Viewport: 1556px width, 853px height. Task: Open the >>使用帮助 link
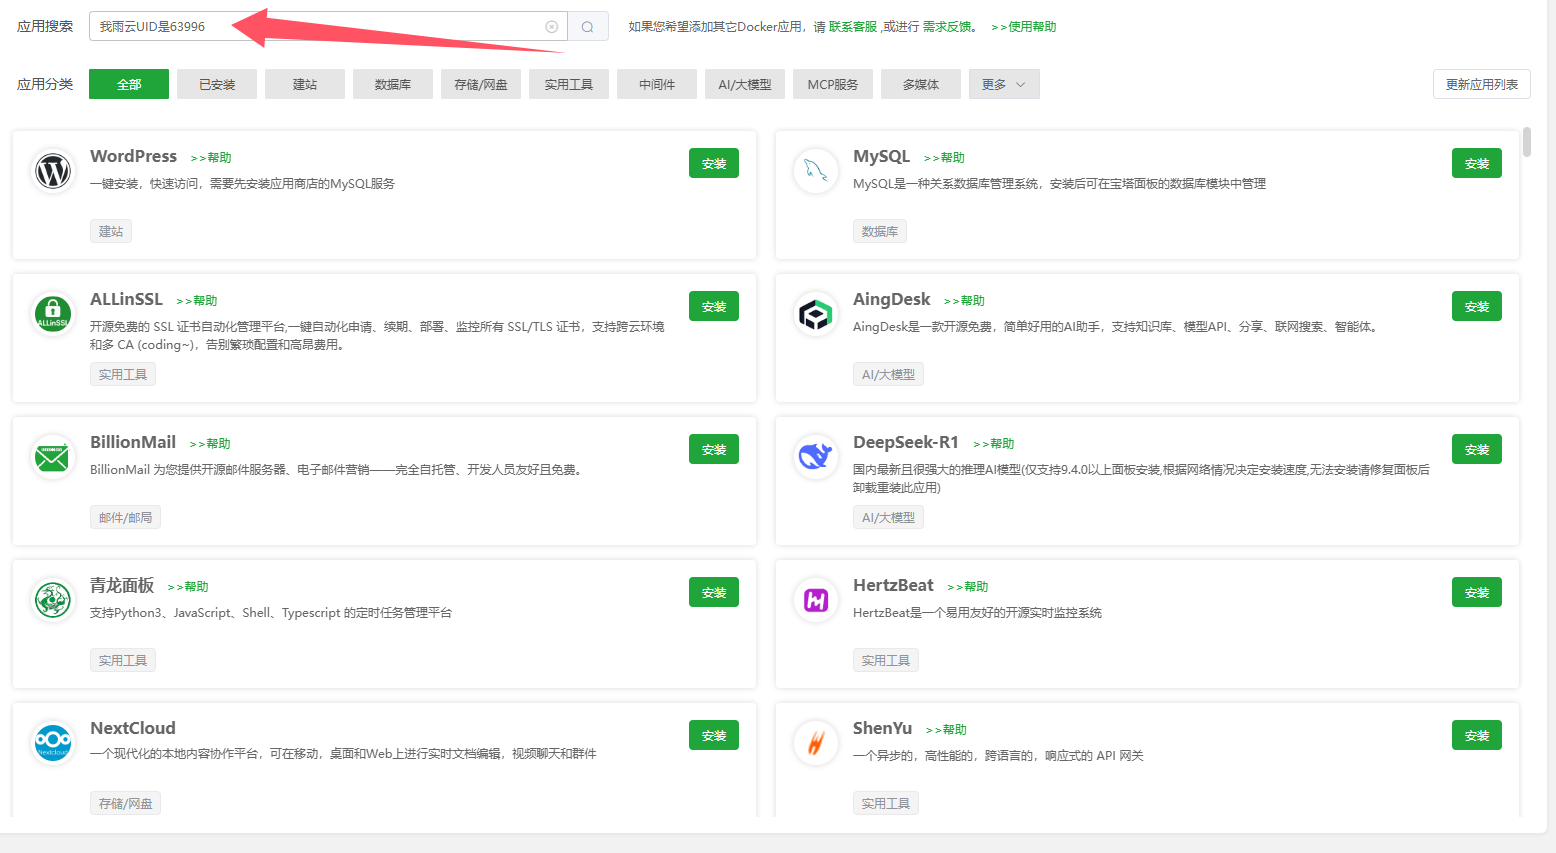(x=1023, y=27)
